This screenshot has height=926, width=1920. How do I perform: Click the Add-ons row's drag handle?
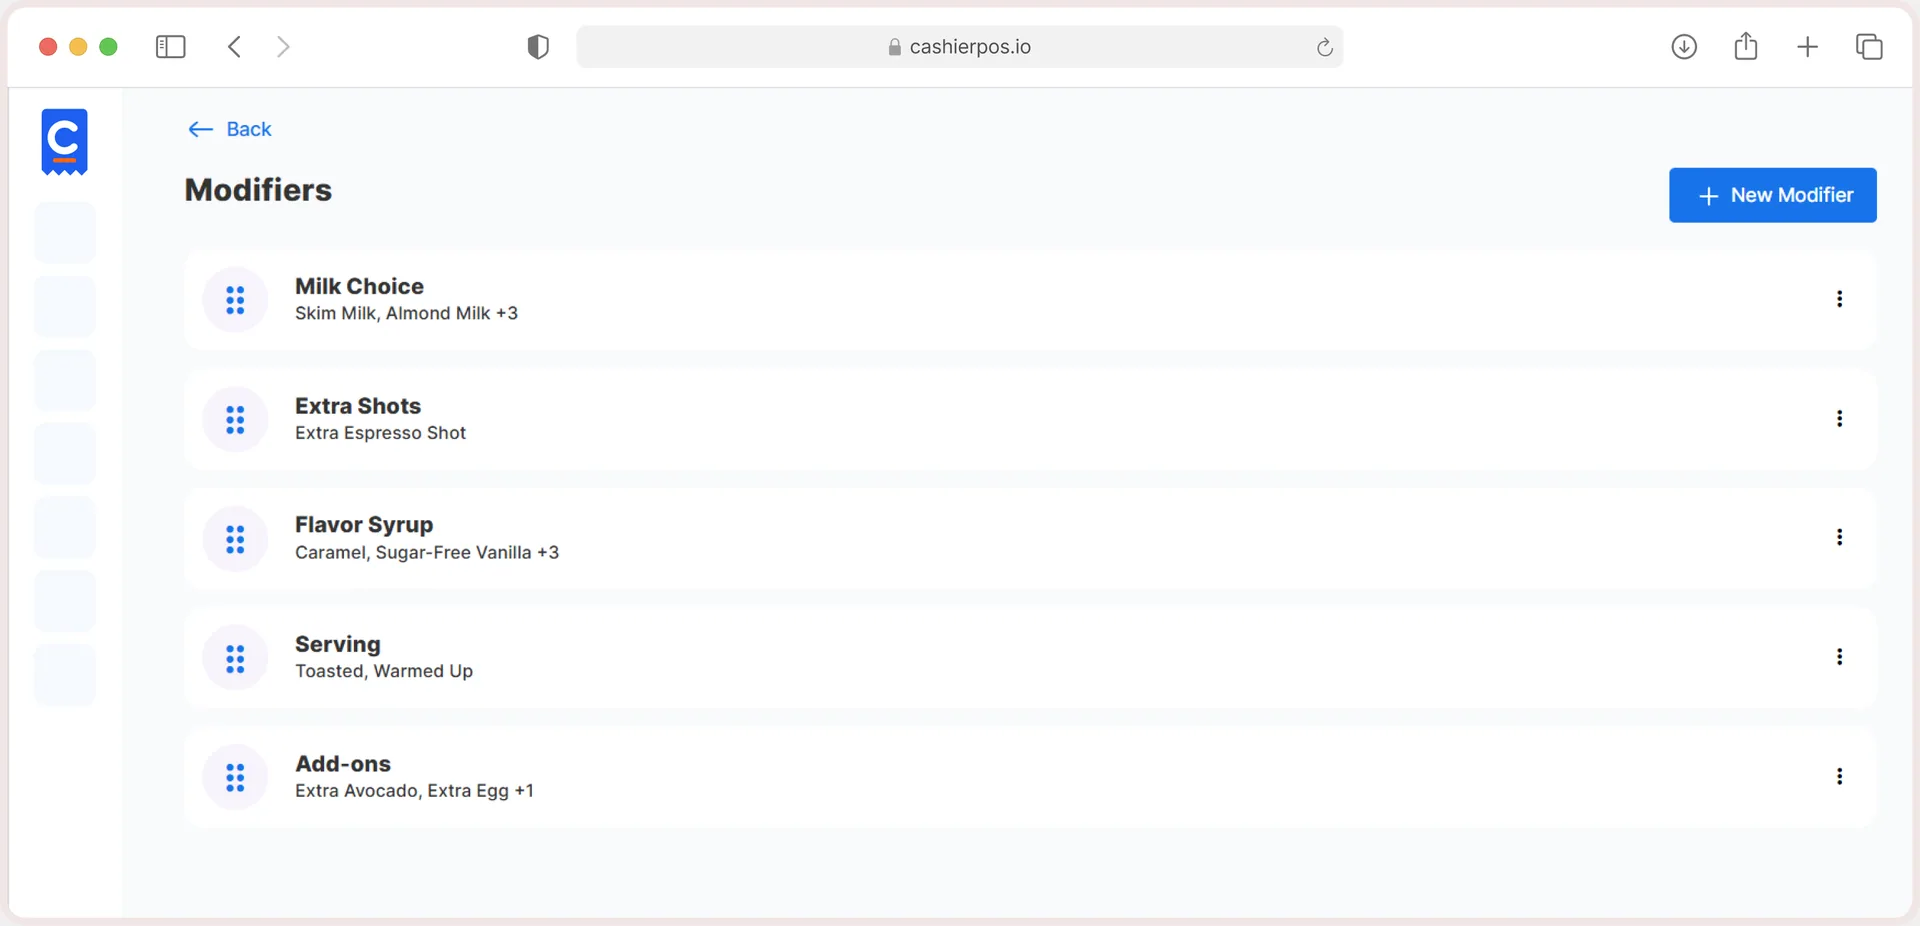click(235, 777)
